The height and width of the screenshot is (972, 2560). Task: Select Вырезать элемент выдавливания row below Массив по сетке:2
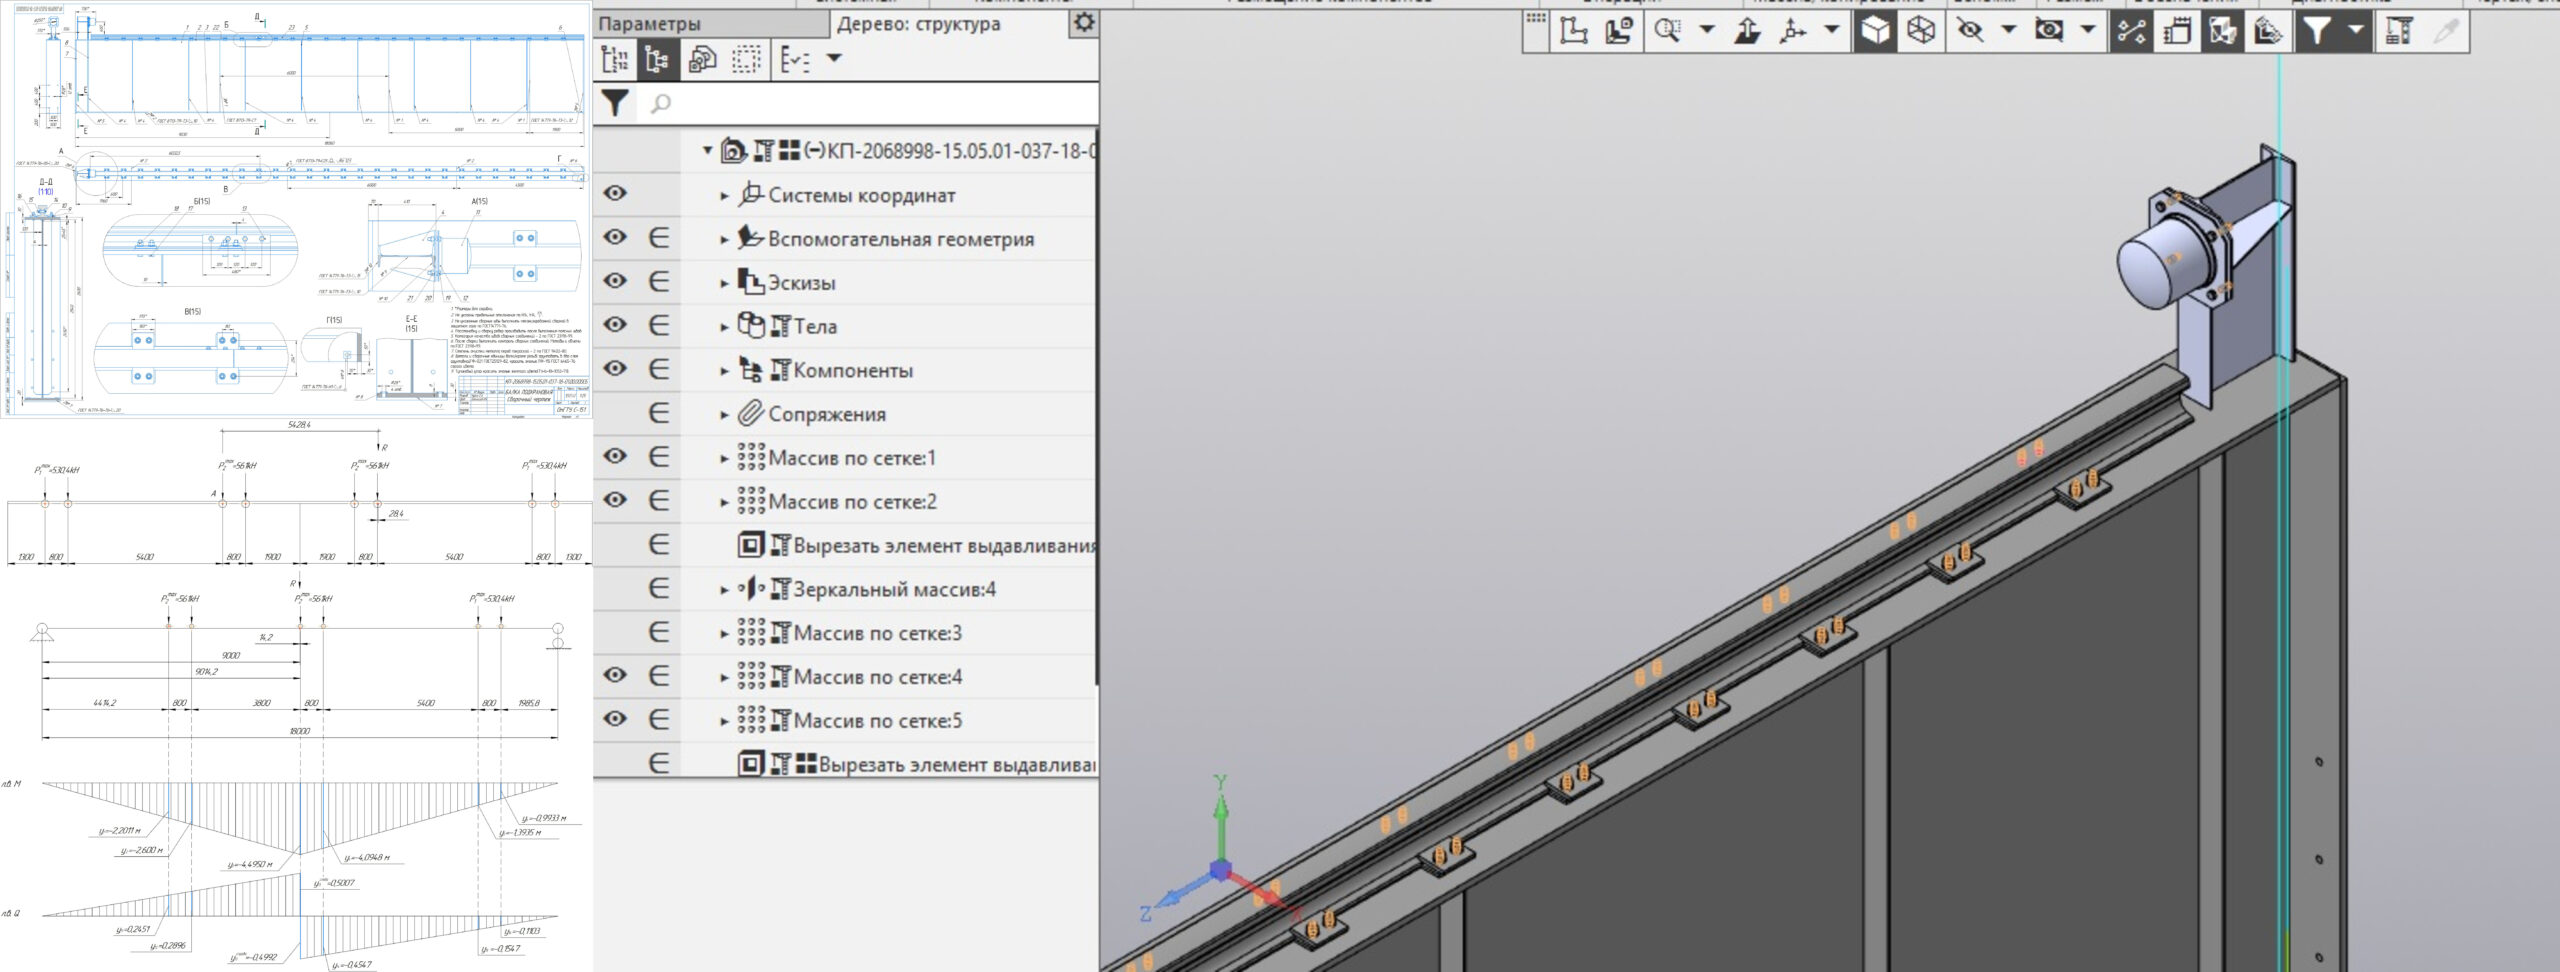pos(916,545)
